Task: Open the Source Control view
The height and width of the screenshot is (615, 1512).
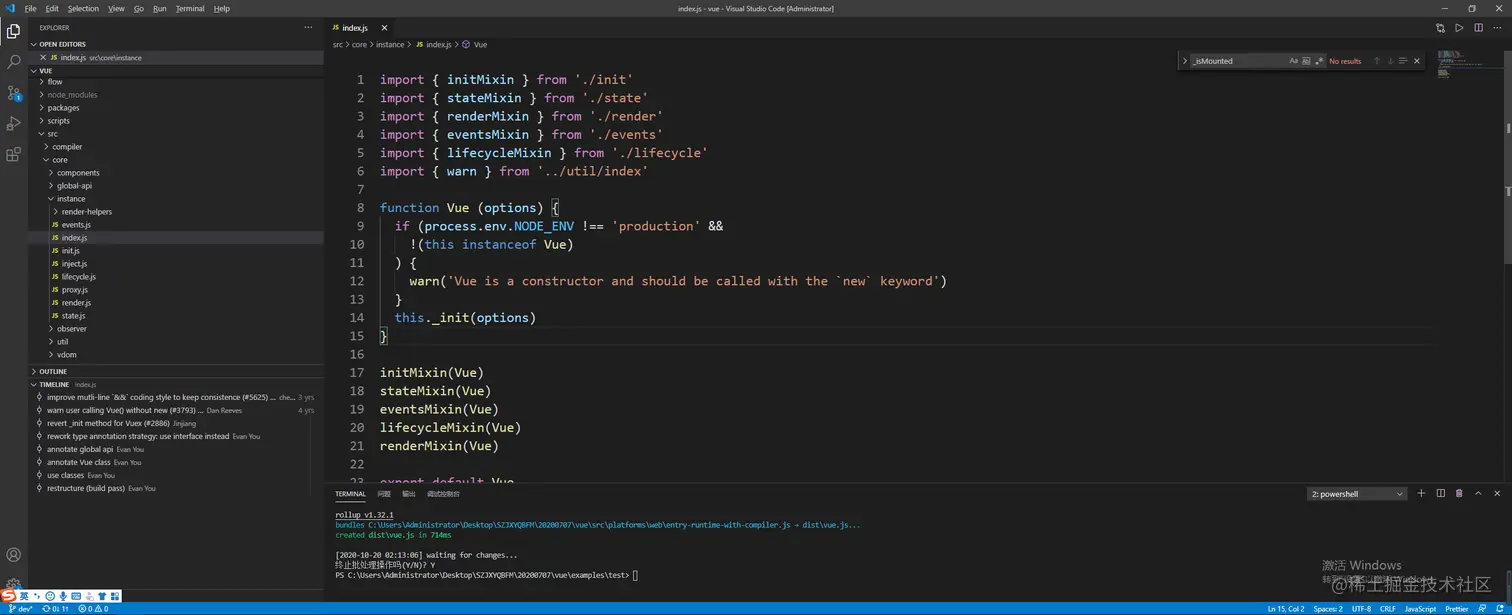Action: (x=14, y=93)
